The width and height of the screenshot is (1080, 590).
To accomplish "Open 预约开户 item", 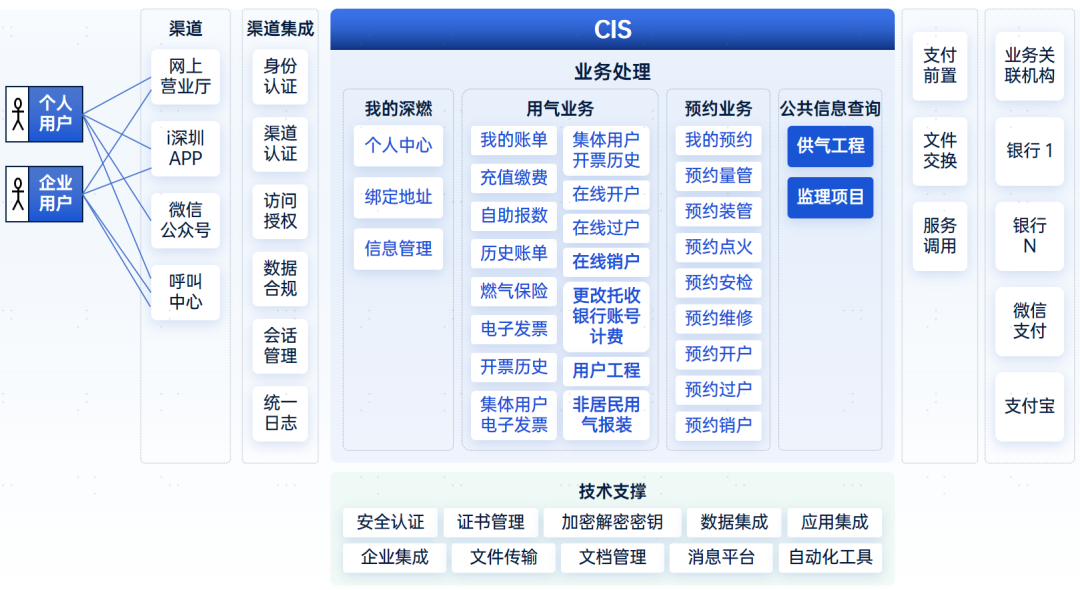I will [718, 355].
